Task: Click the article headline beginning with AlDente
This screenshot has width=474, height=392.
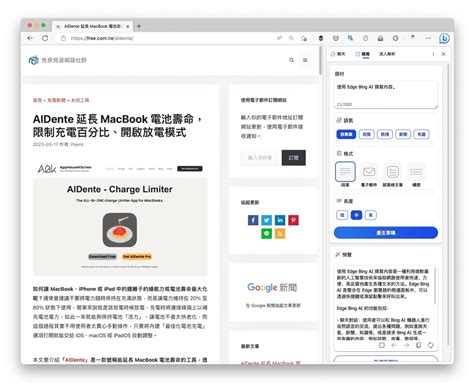Action: click(x=117, y=126)
